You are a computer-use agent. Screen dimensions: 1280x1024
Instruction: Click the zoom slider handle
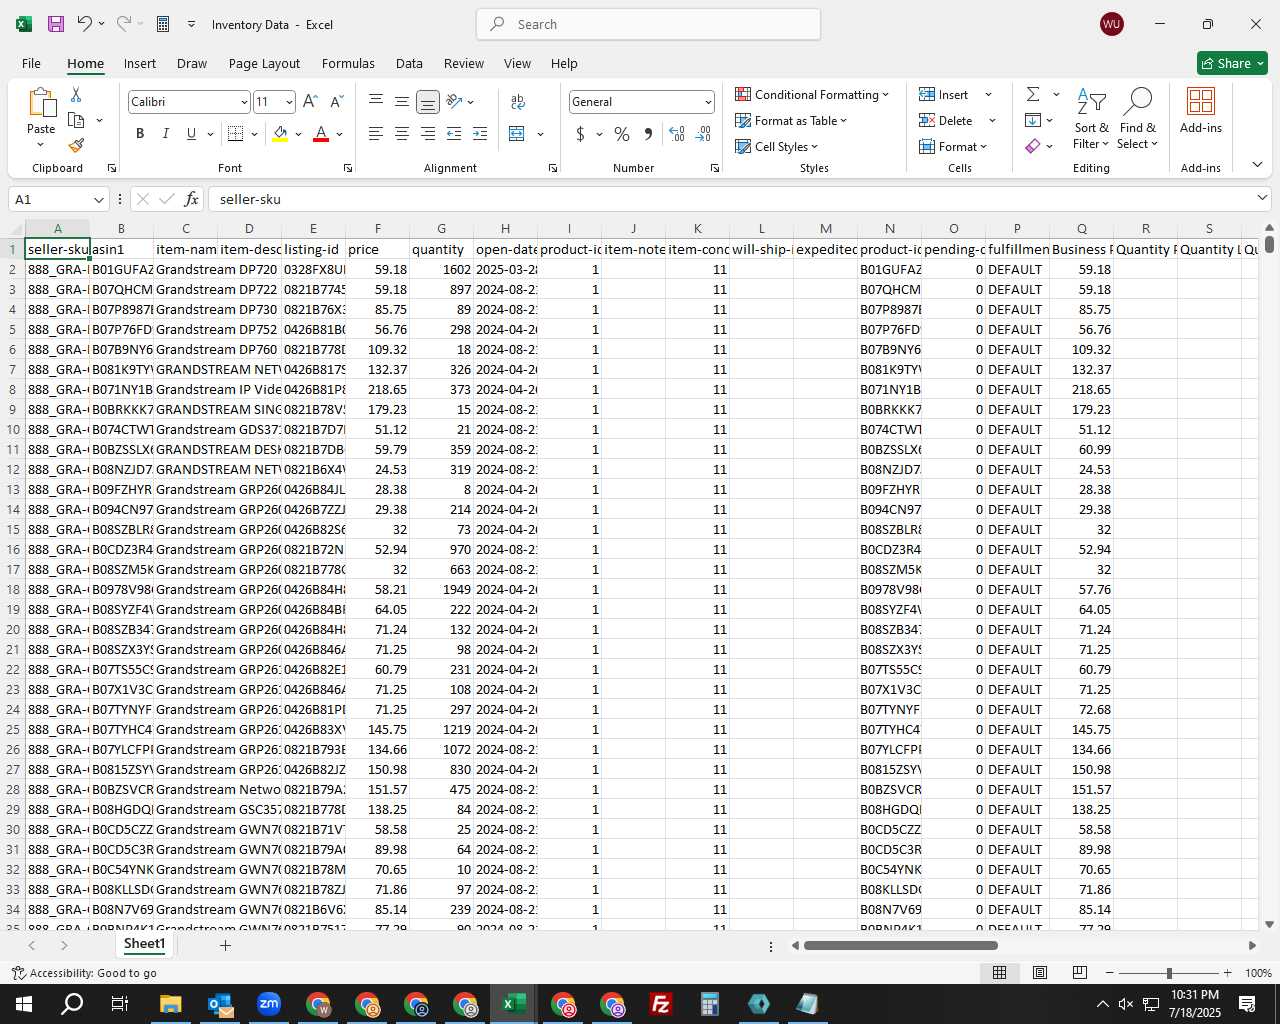tap(1169, 973)
